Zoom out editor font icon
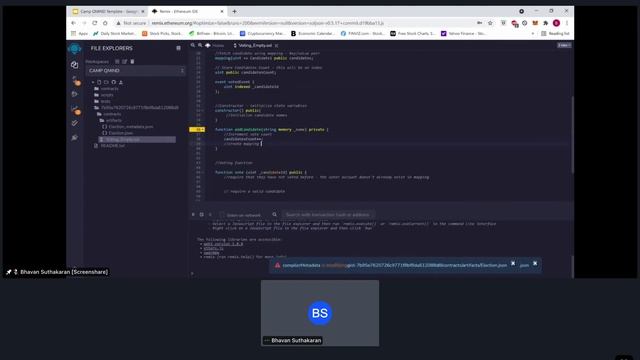Image resolution: width=640 pixels, height=360 pixels. tap(193, 45)
